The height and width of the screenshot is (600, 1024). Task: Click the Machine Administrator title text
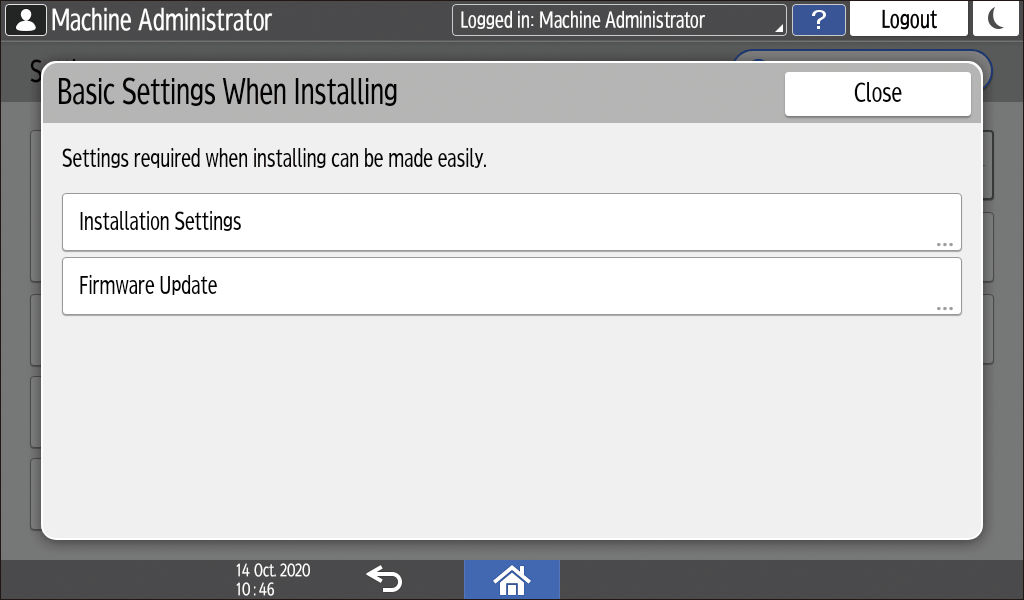[x=161, y=20]
